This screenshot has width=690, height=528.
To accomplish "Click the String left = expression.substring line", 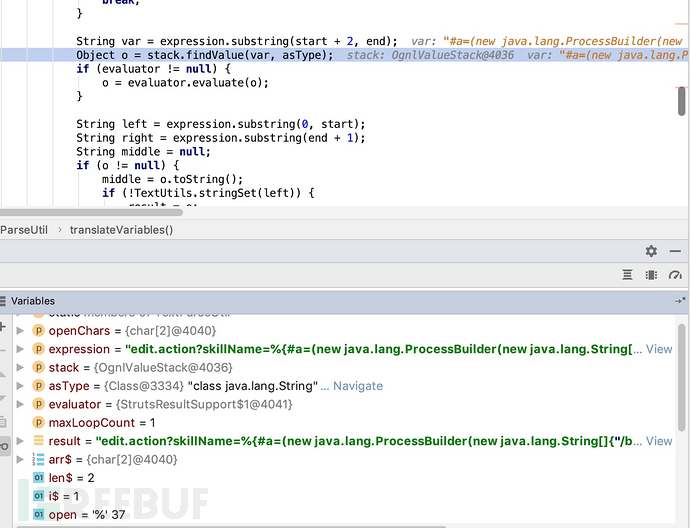I will tap(221, 124).
